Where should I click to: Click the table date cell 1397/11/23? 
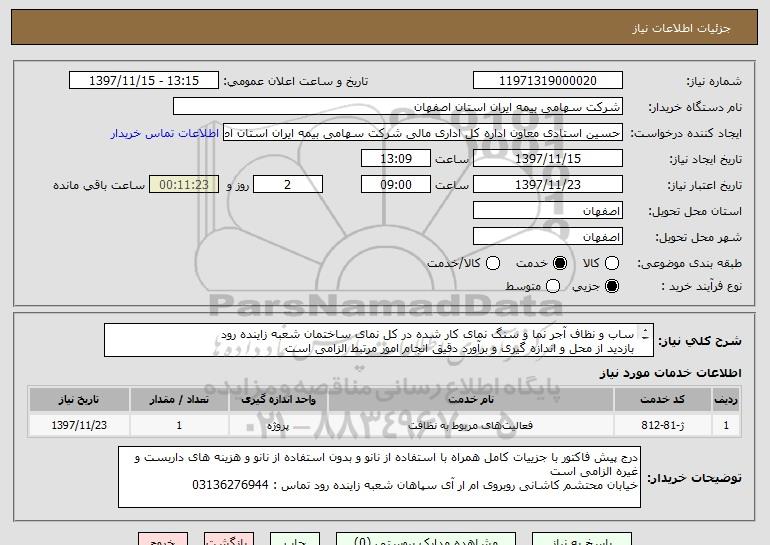click(x=79, y=425)
